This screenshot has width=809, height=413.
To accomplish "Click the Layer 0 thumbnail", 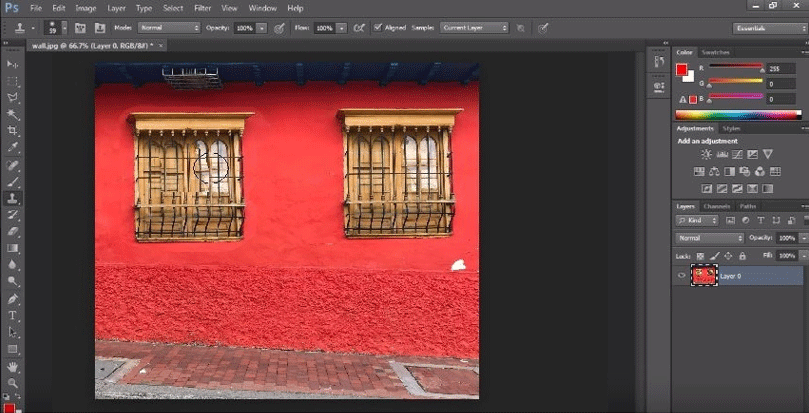I will coord(704,275).
